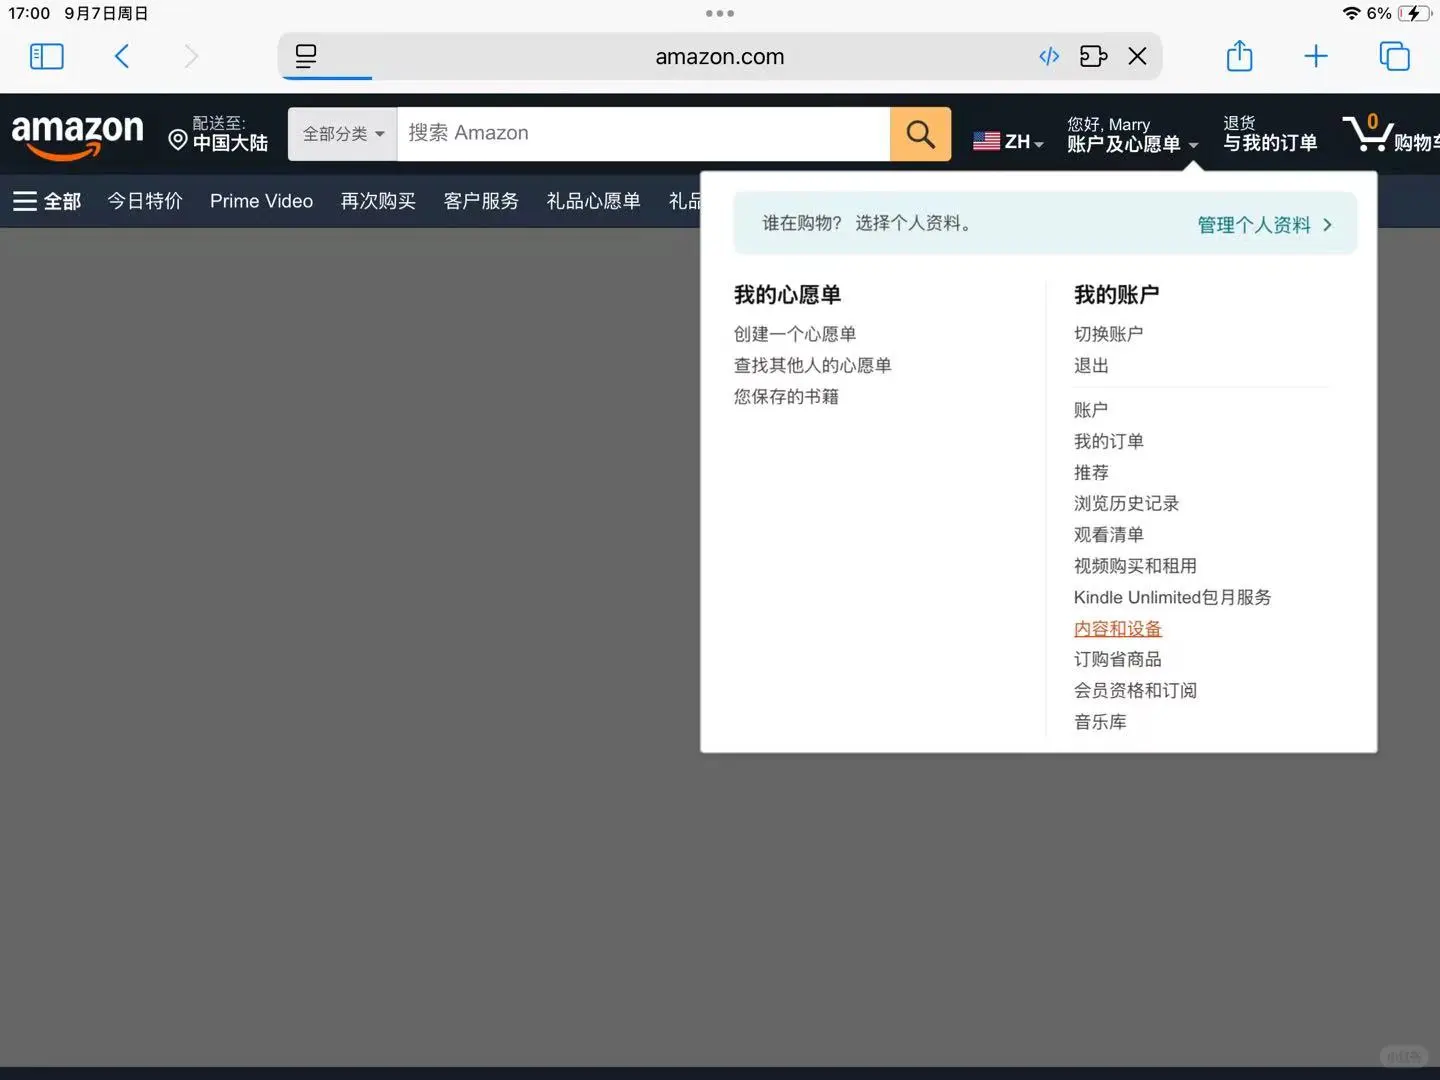Choose 切换账户

coord(1108,334)
